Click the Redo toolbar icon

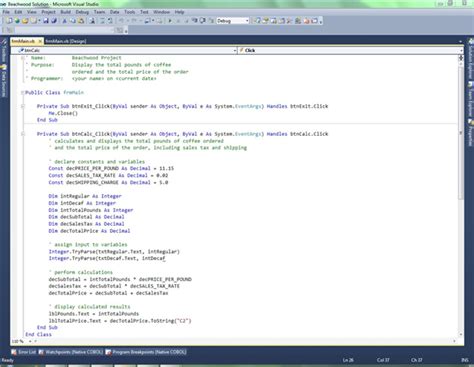point(134,21)
